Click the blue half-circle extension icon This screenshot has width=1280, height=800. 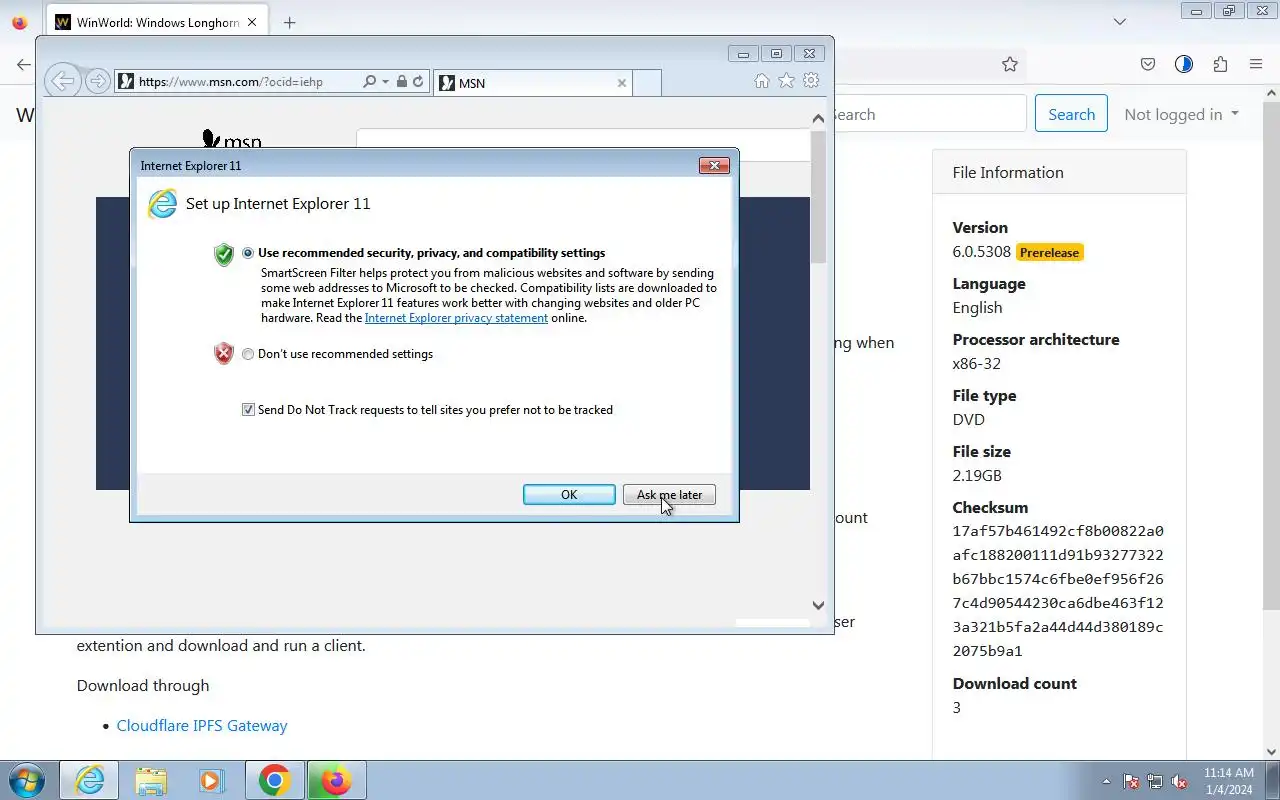pos(1184,64)
